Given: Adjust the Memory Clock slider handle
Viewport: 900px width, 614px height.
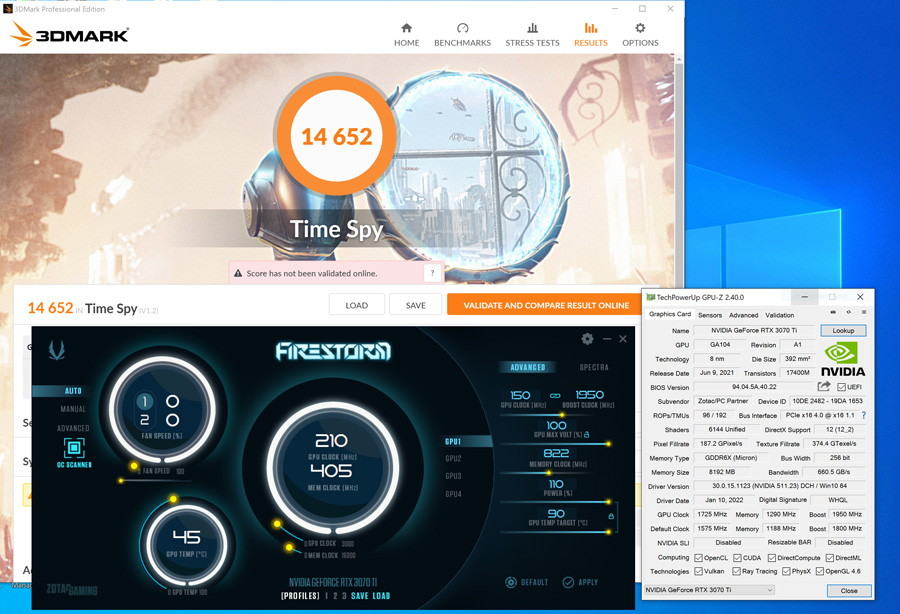Looking at the screenshot, I should click(x=548, y=473).
